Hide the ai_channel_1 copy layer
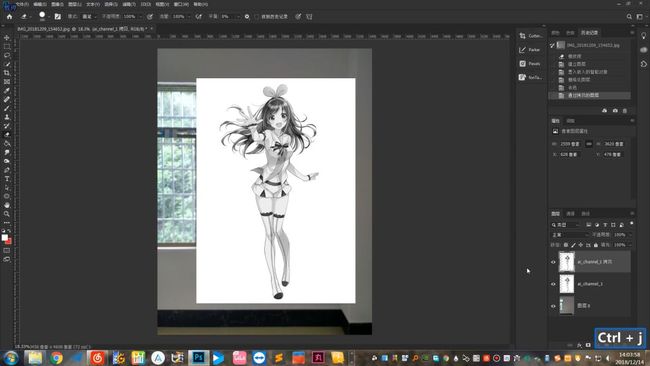The image size is (650, 366). coord(553,262)
